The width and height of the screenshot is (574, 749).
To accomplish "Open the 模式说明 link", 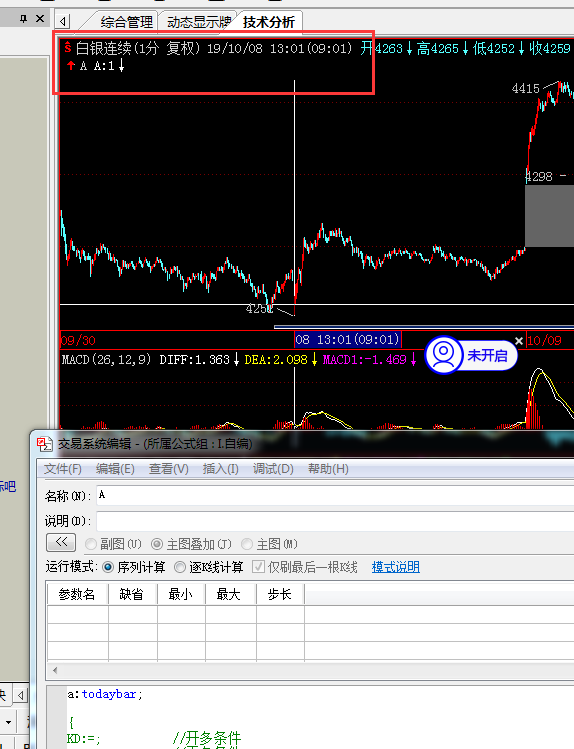I will click(x=395, y=567).
